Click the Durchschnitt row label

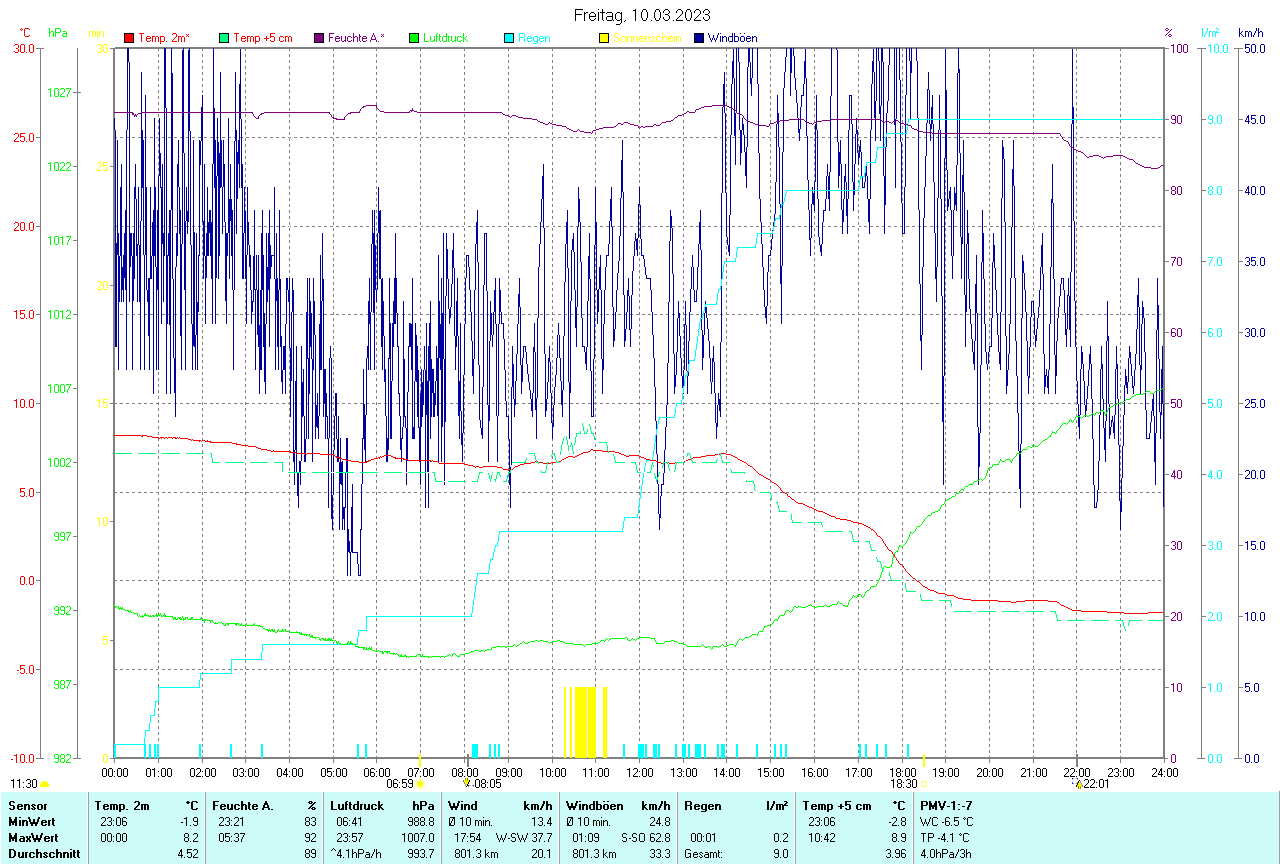(x=44, y=854)
